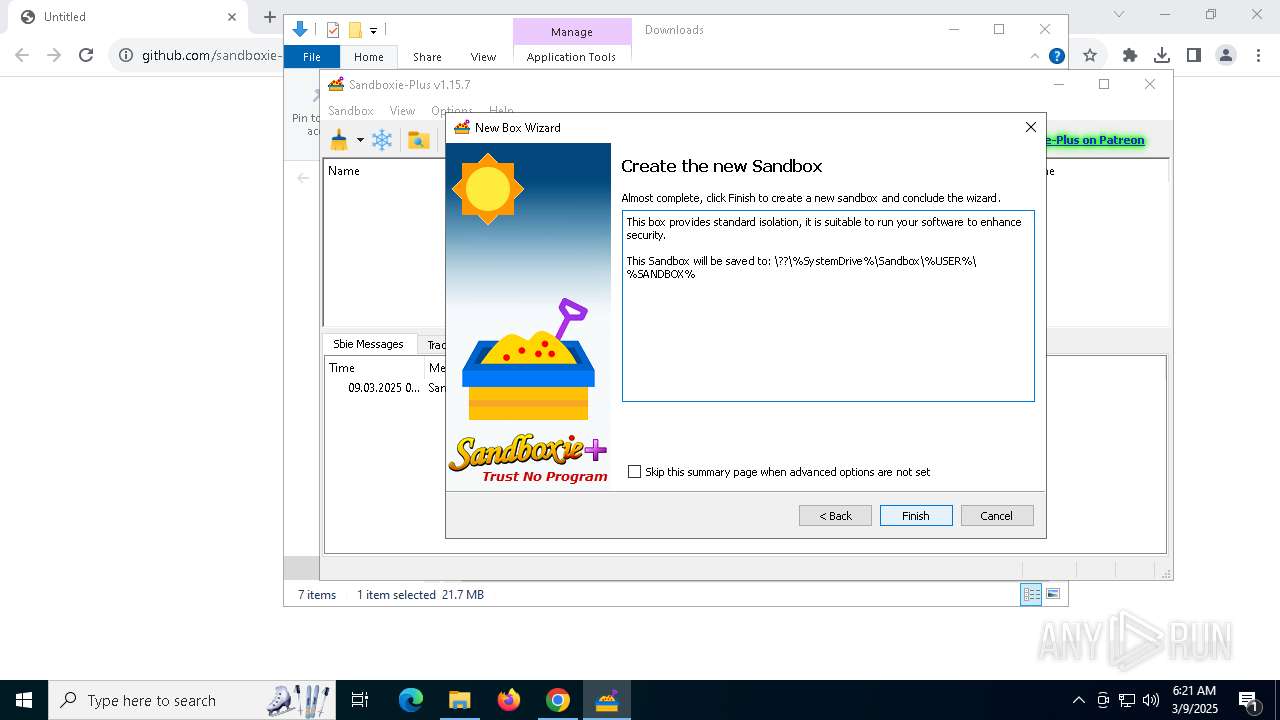Click inside the sandbox summary text box
Viewport: 1280px width, 720px height.
pyautogui.click(x=828, y=306)
